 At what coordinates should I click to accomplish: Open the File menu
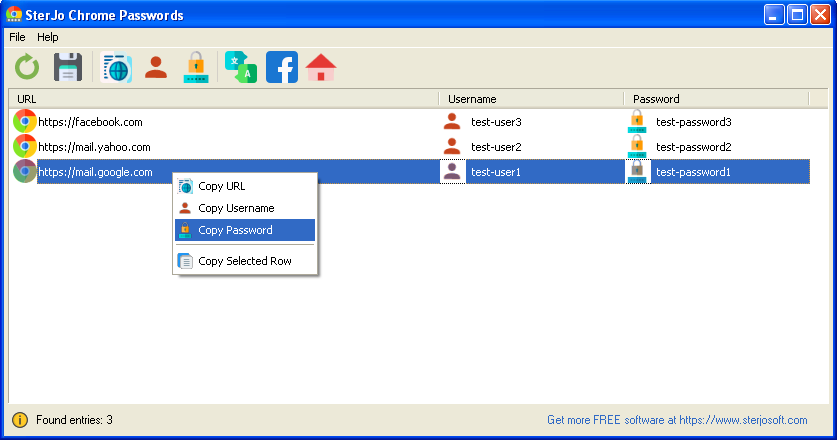click(17, 37)
